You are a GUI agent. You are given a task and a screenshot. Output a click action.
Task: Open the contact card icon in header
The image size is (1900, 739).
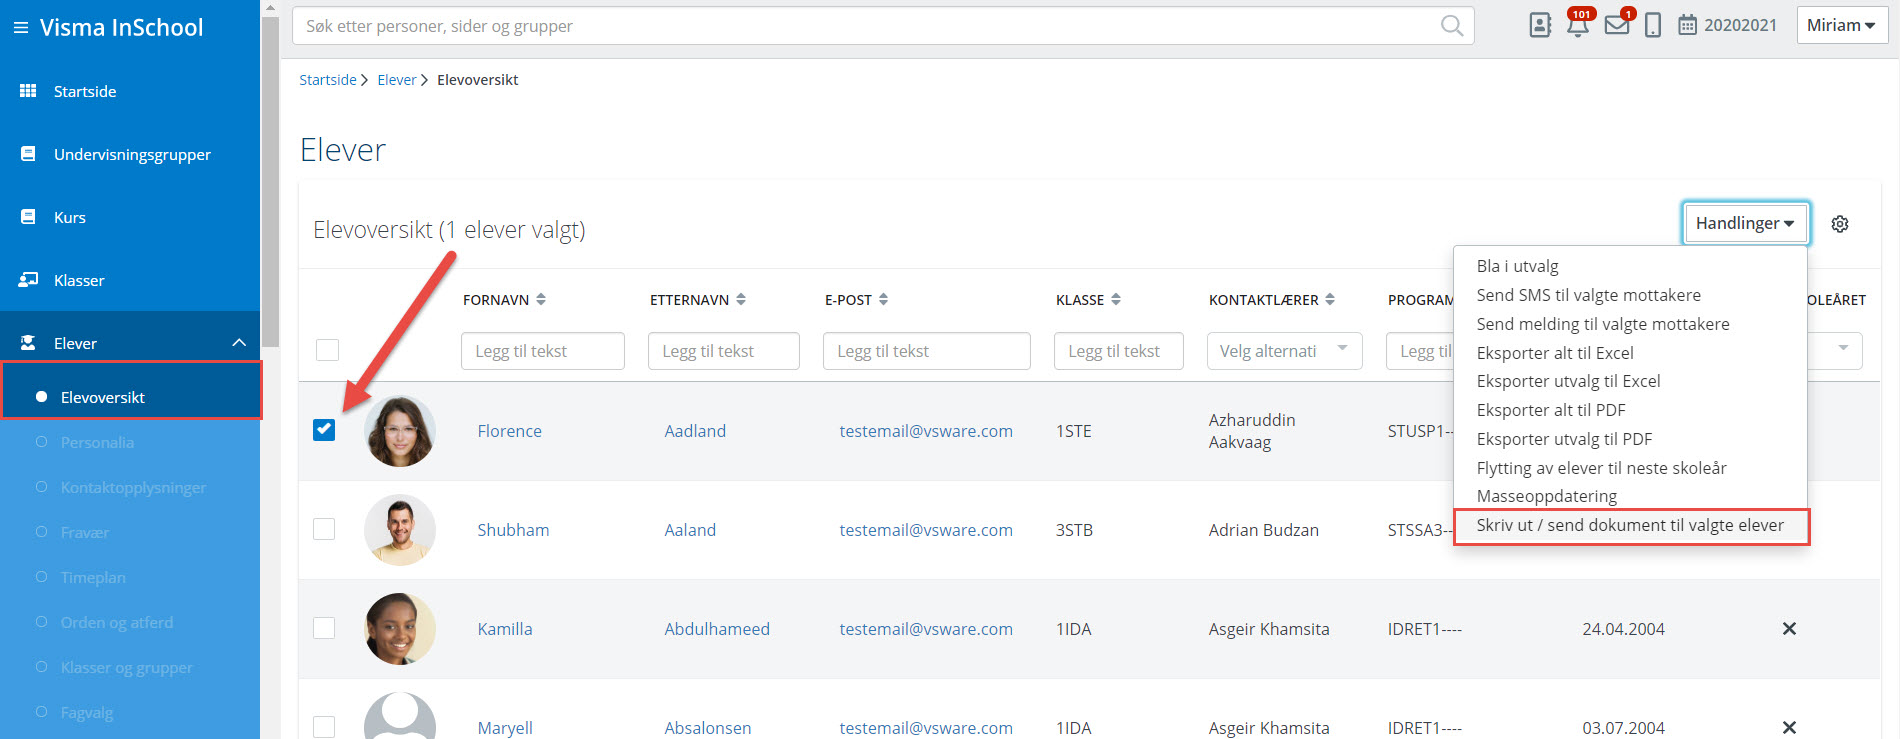(1540, 26)
